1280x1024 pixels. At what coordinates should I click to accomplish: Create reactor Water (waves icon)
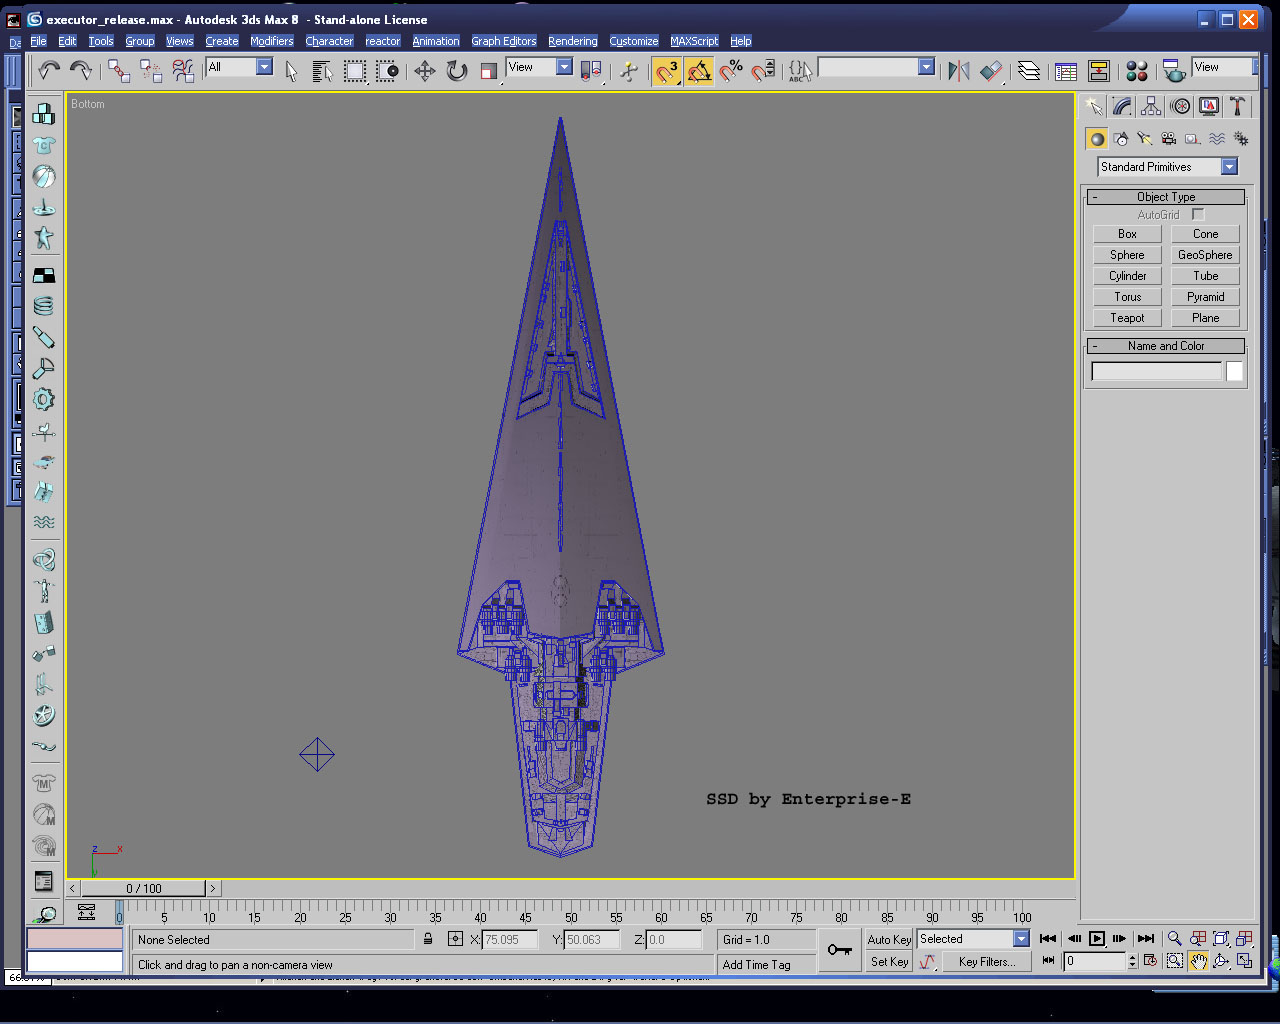point(44,522)
